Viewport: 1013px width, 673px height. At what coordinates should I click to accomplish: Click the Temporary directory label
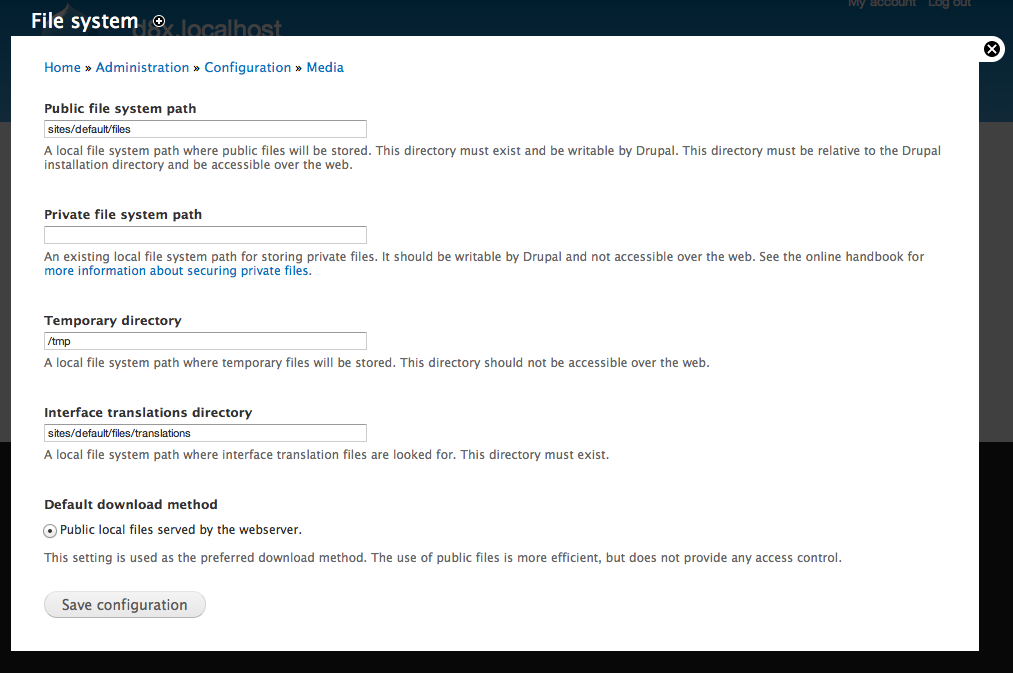pos(113,321)
